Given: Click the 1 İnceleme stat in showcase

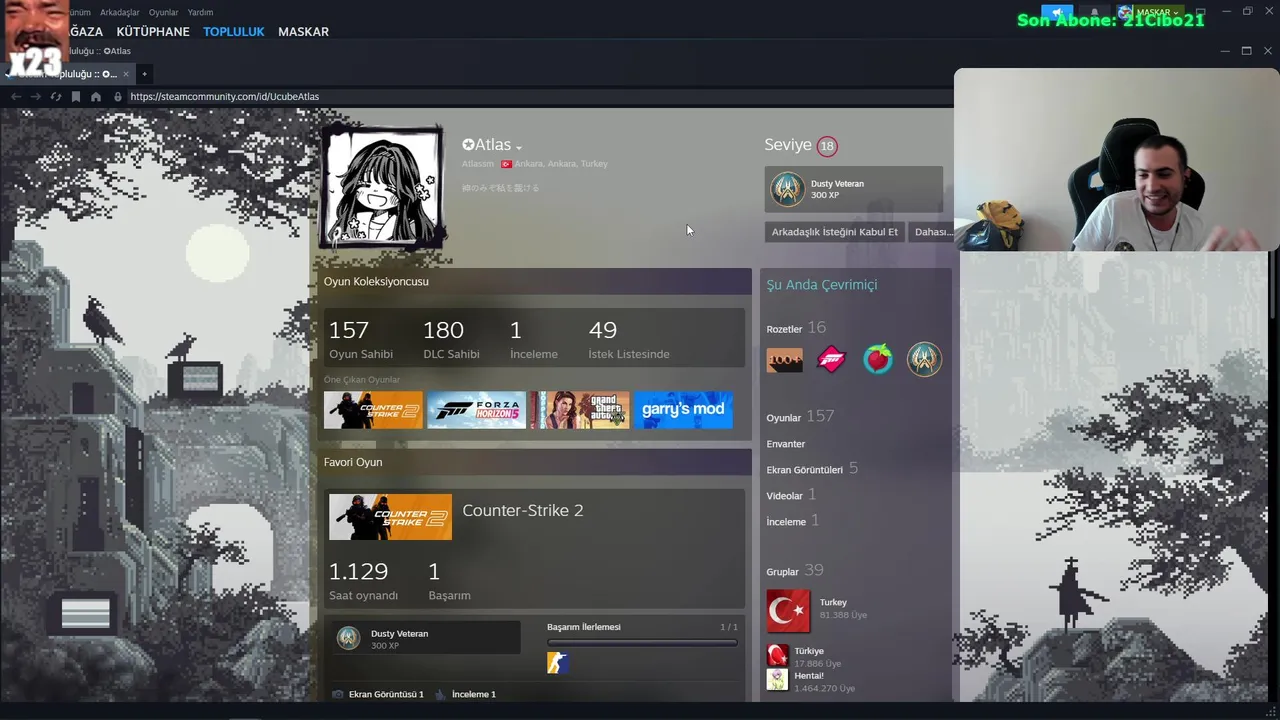Looking at the screenshot, I should point(534,340).
